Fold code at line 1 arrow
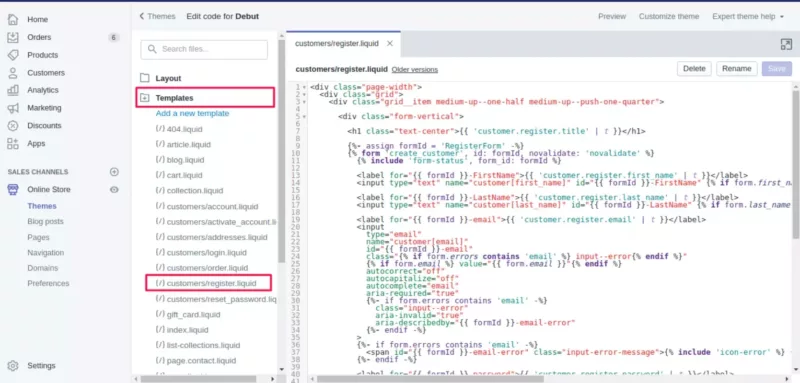 305,87
